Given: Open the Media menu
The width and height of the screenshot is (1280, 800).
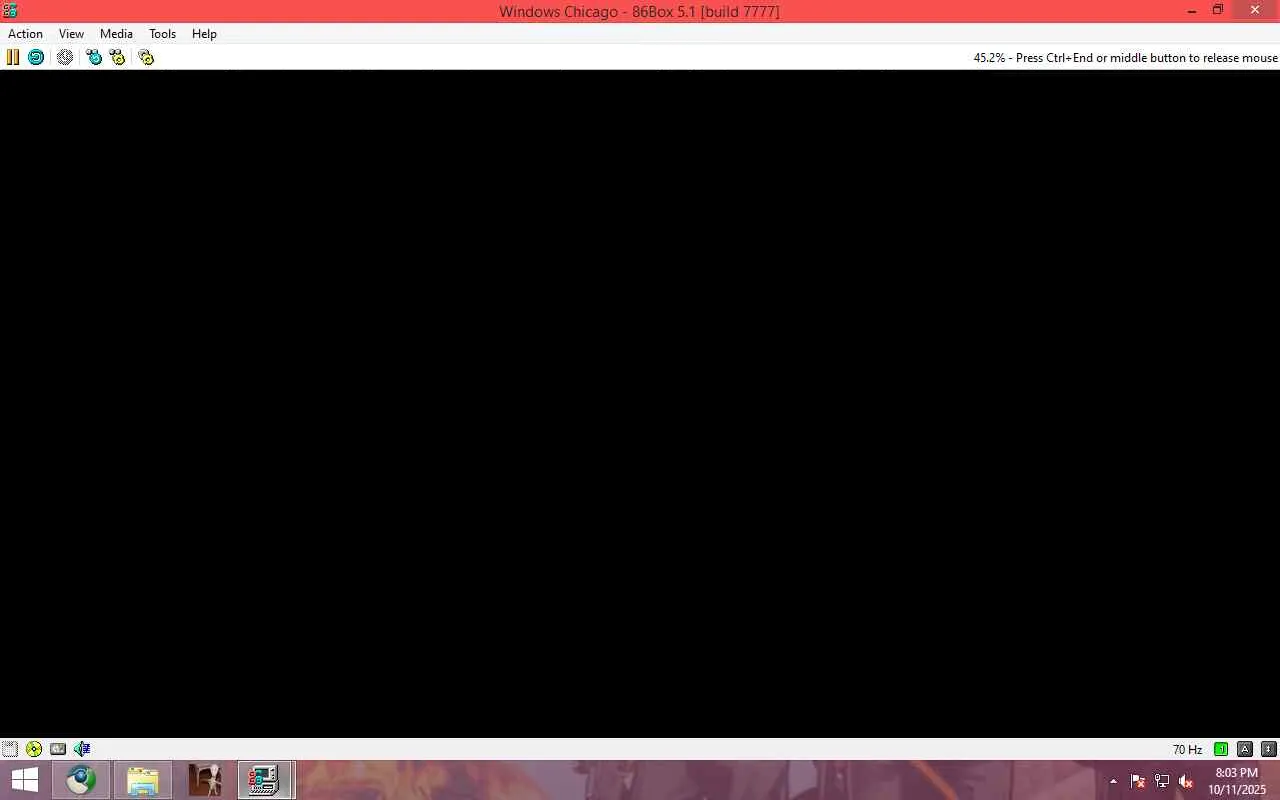Looking at the screenshot, I should click(116, 34).
